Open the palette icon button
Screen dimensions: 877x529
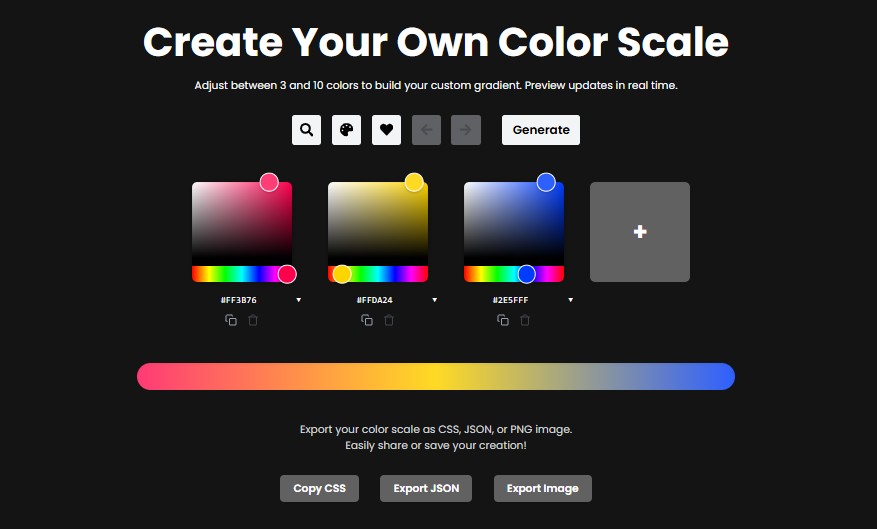(346, 130)
